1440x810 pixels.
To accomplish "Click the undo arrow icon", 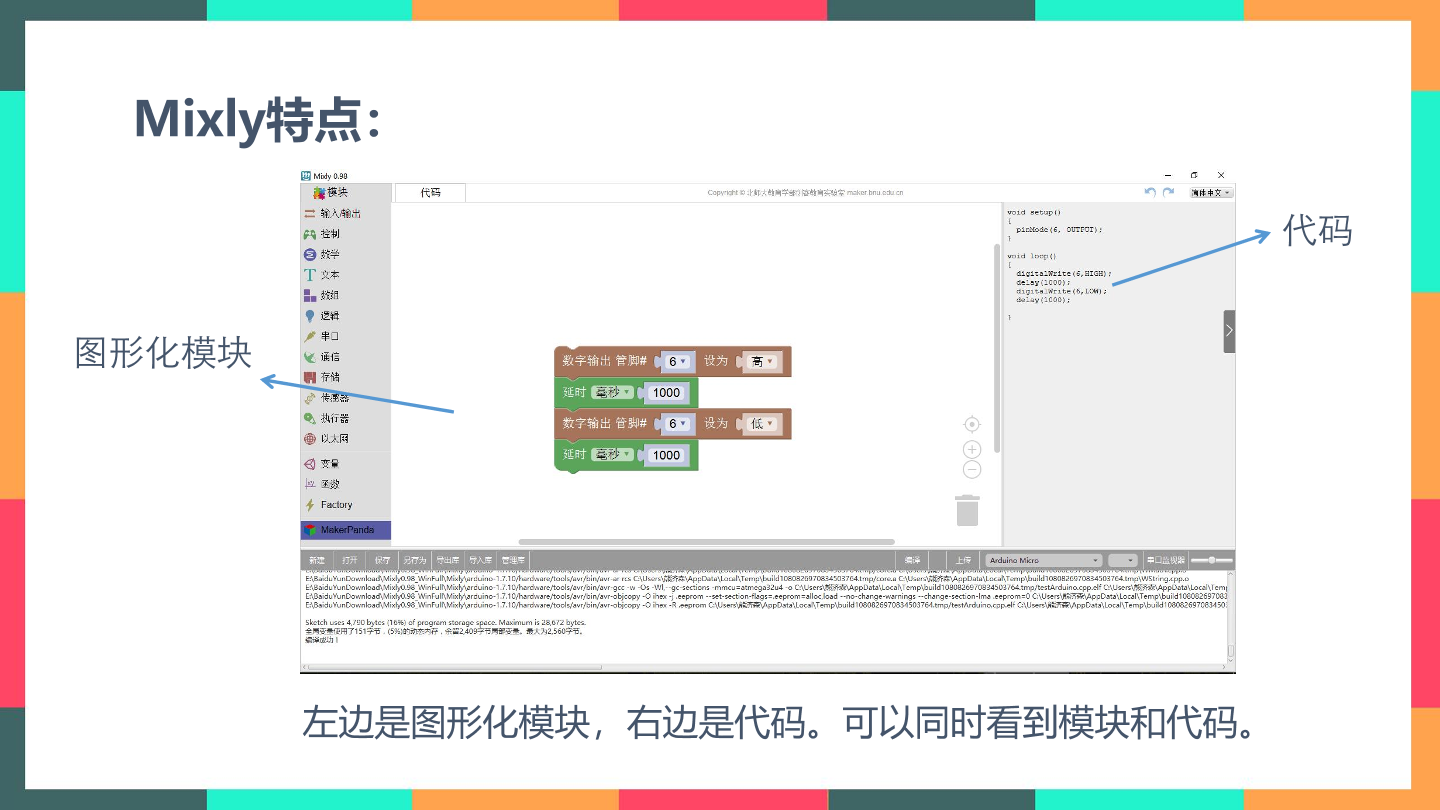I will click(1150, 192).
